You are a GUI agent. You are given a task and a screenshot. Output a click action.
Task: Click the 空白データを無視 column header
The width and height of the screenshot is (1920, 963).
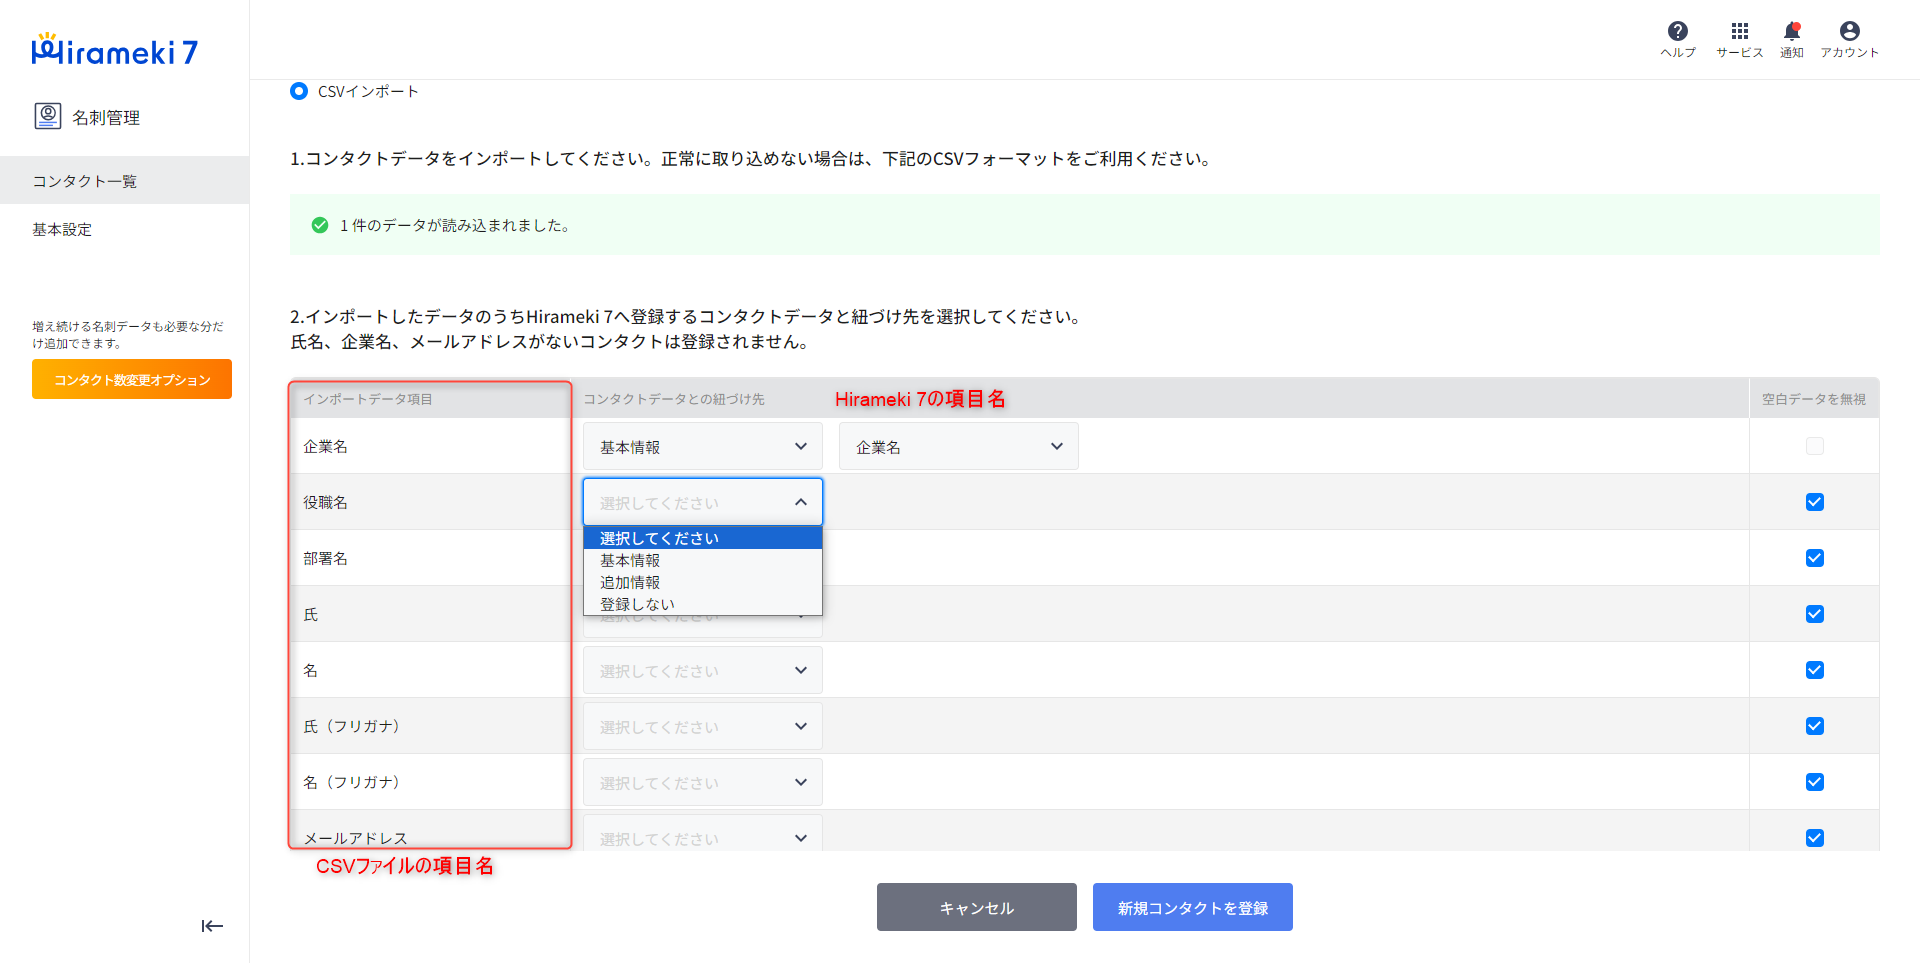(x=1814, y=399)
